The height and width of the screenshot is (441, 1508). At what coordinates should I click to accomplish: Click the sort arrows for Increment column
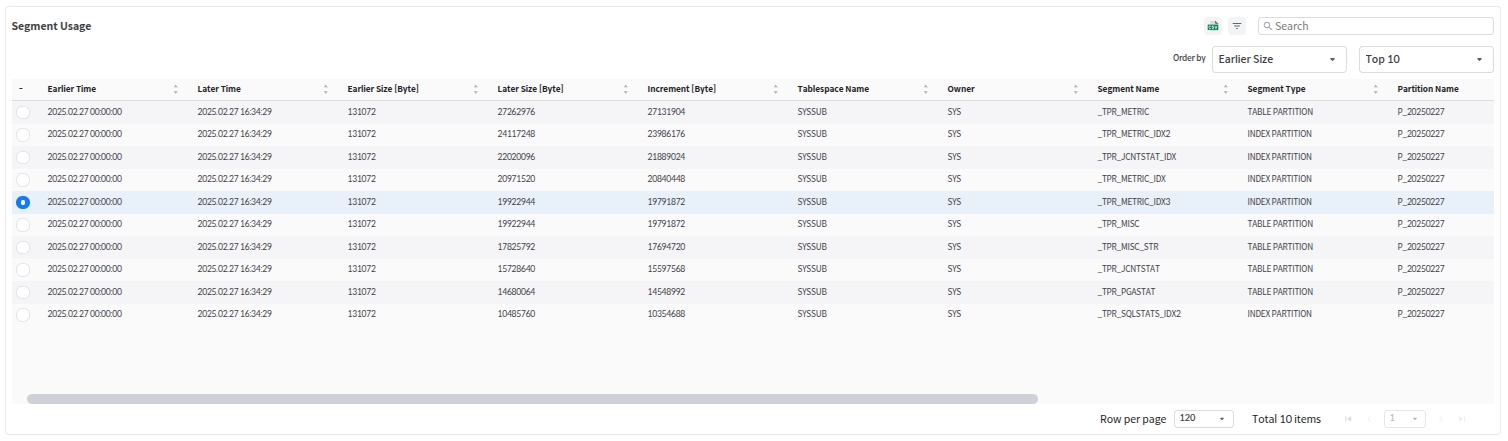point(776,89)
